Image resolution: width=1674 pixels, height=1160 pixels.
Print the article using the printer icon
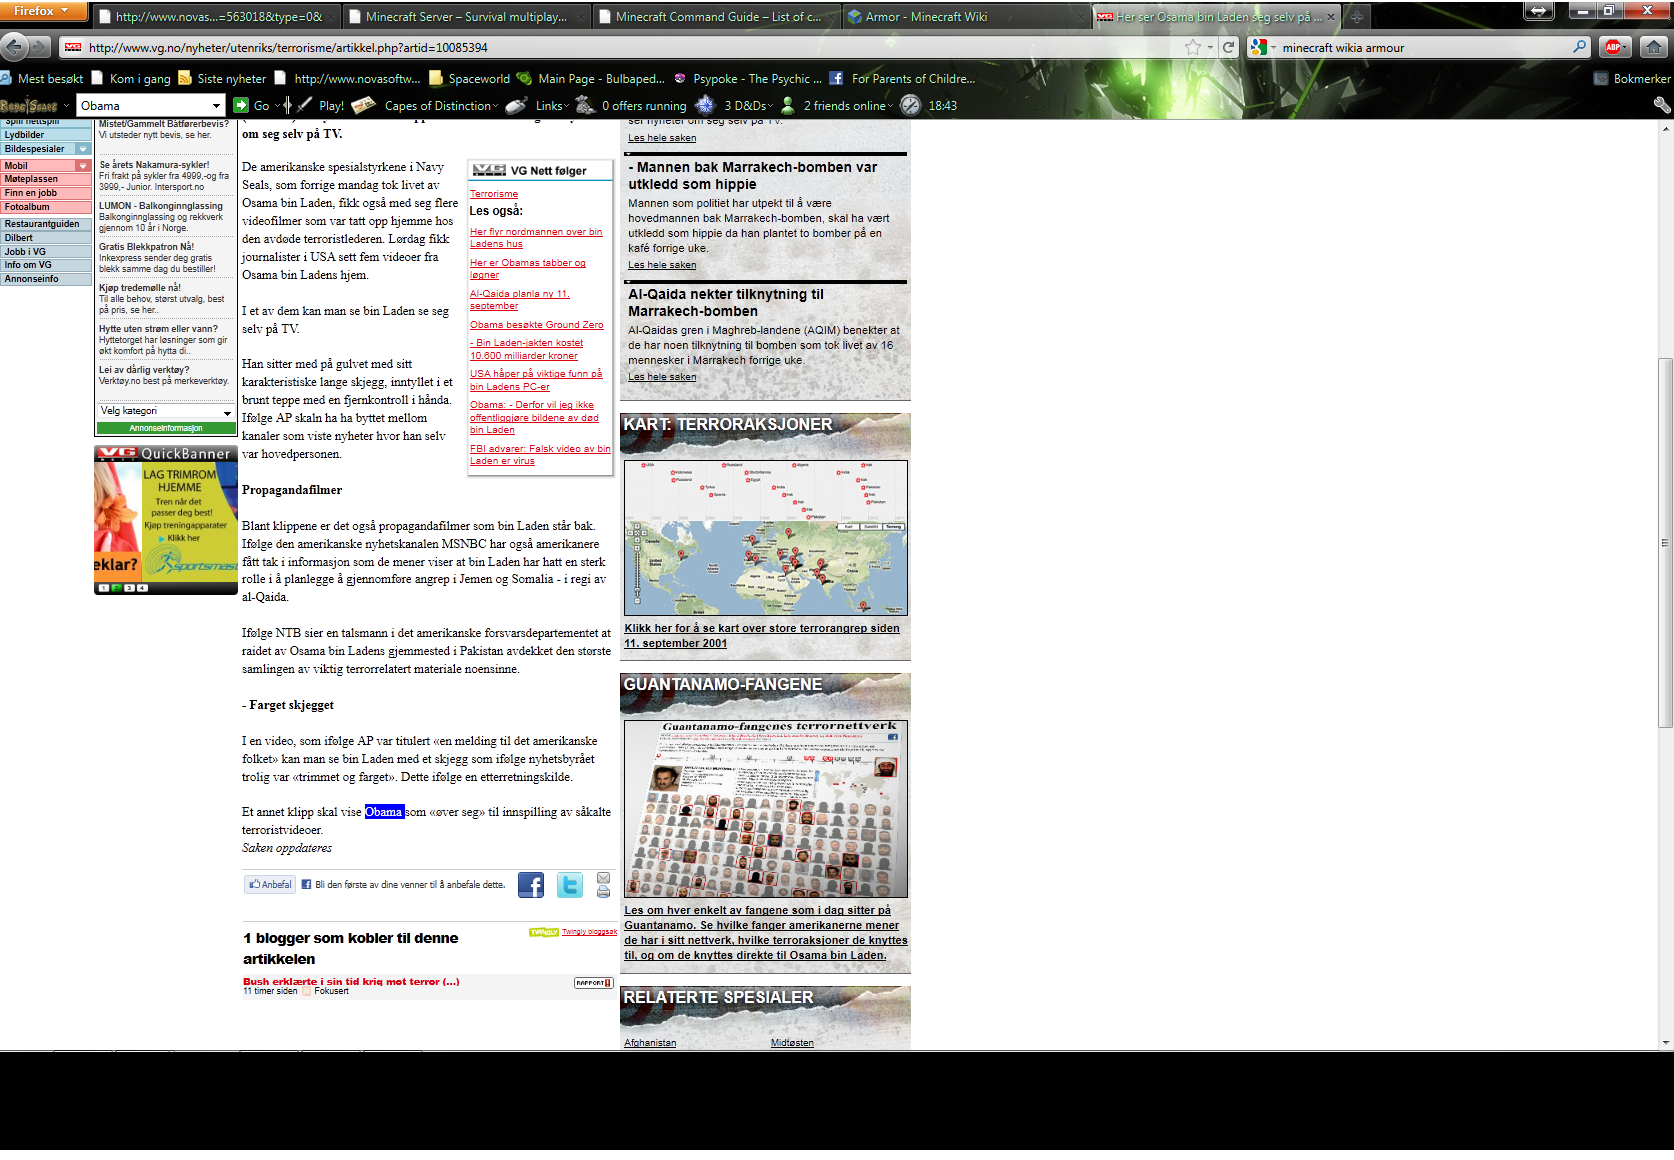click(x=603, y=892)
